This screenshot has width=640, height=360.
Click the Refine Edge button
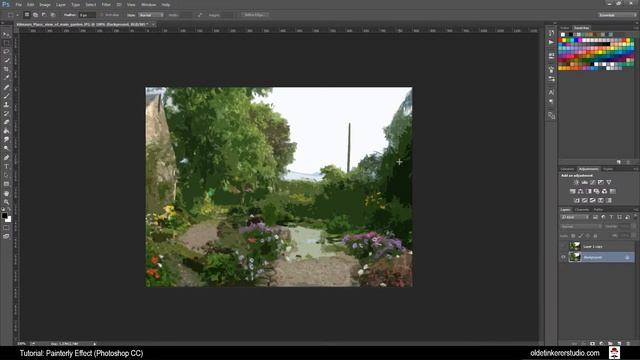254,15
